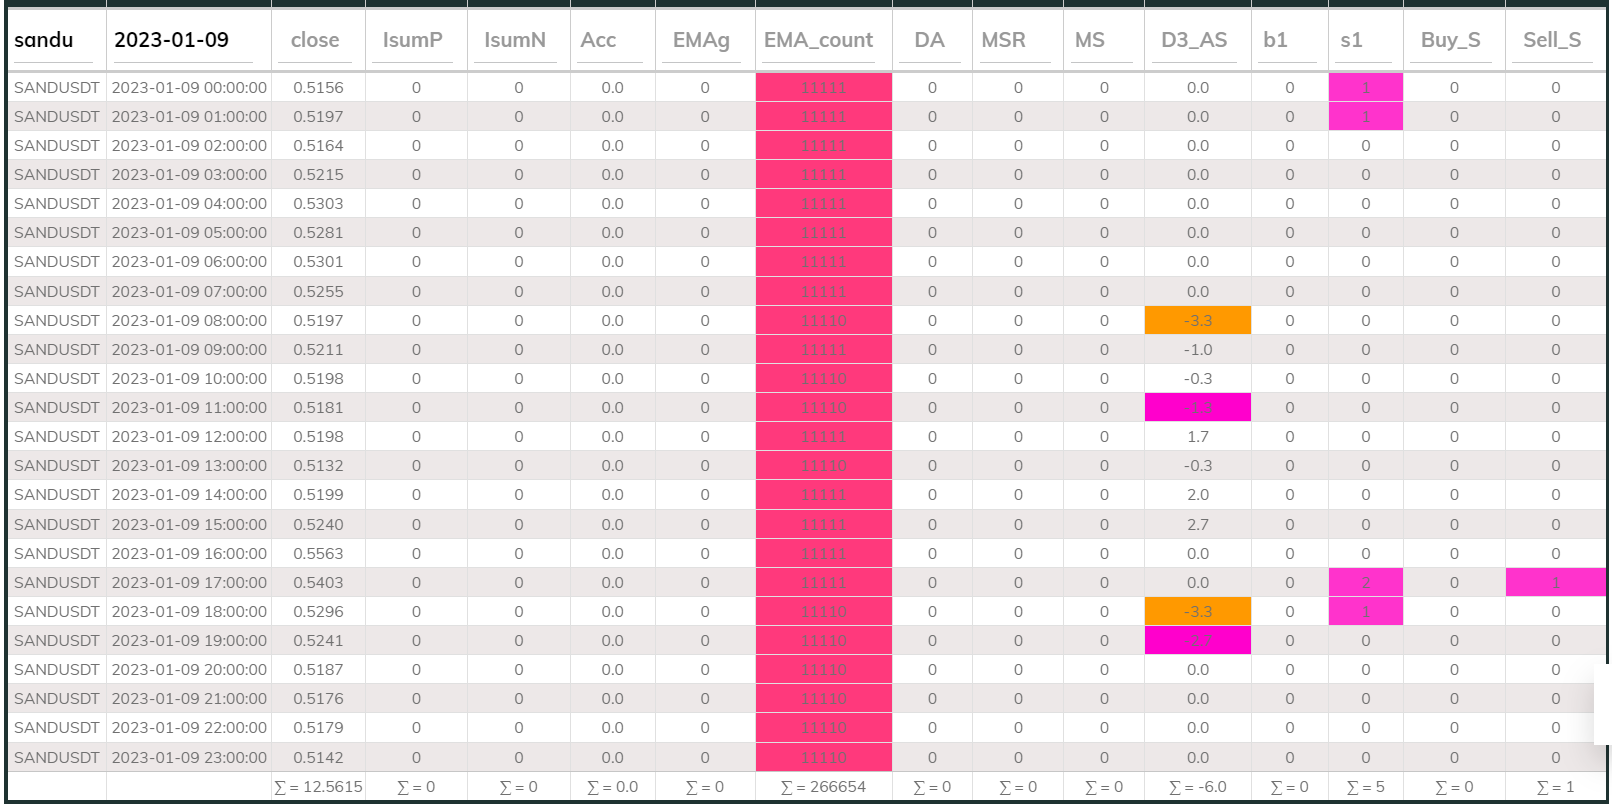Focus the EMA_count column filter field
Viewport: 1612px width, 805px height.
pos(822,41)
